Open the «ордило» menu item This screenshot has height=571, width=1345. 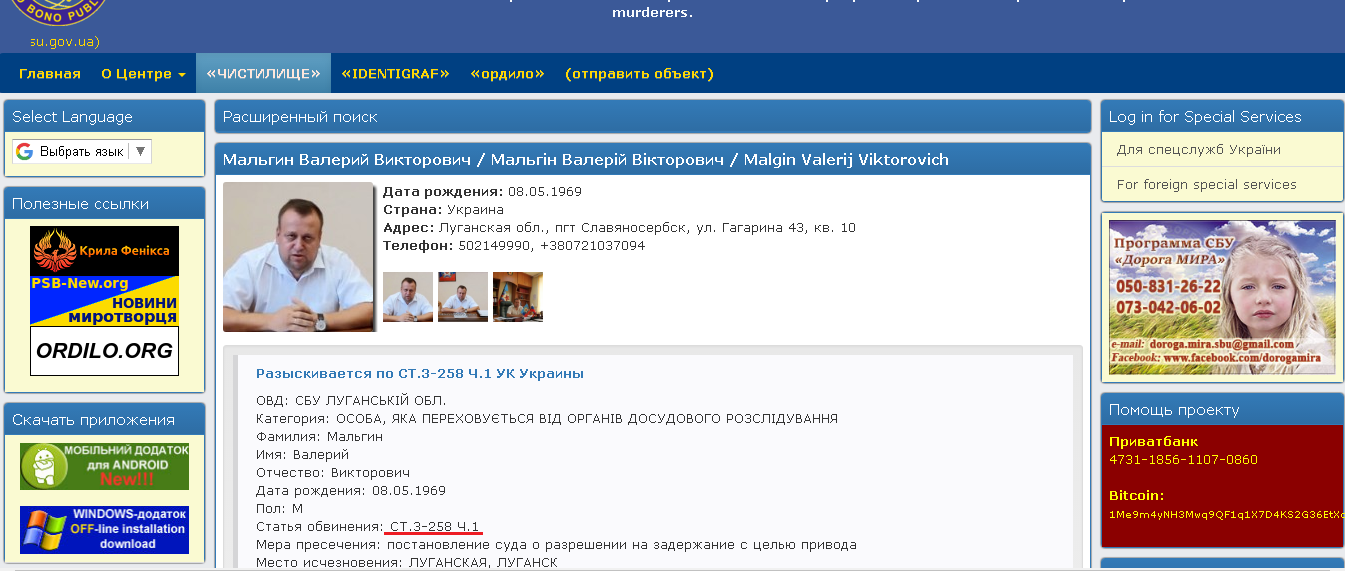click(507, 74)
